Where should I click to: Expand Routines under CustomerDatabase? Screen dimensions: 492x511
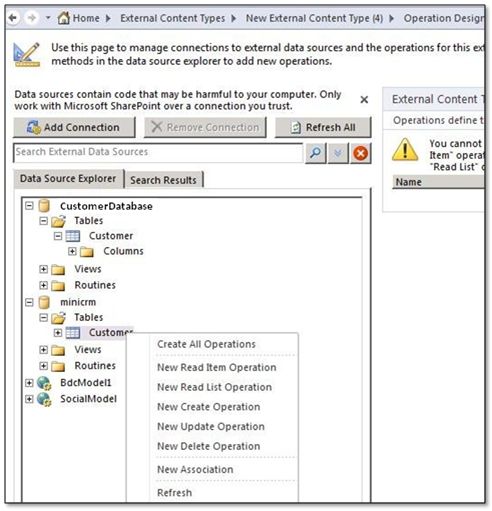44,285
